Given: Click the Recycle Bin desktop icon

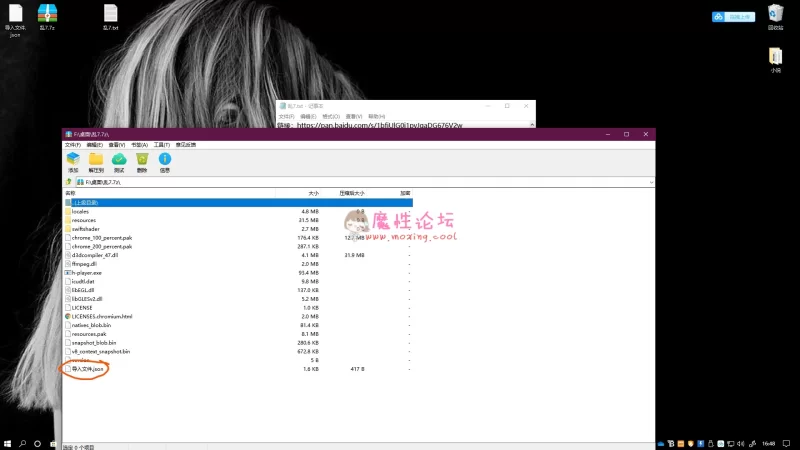Looking at the screenshot, I should point(776,17).
